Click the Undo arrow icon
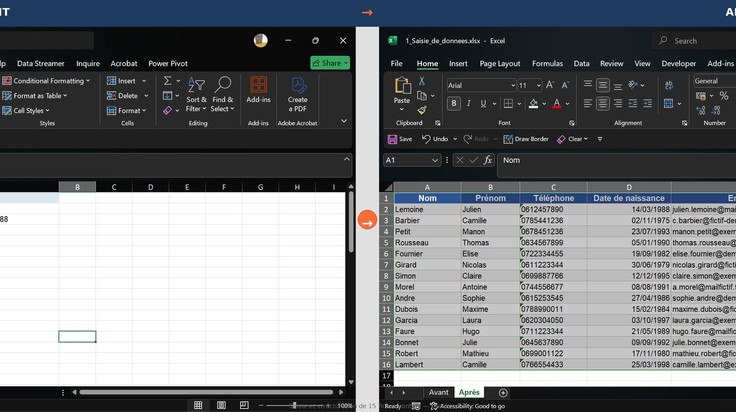736x412 pixels. (x=426, y=139)
